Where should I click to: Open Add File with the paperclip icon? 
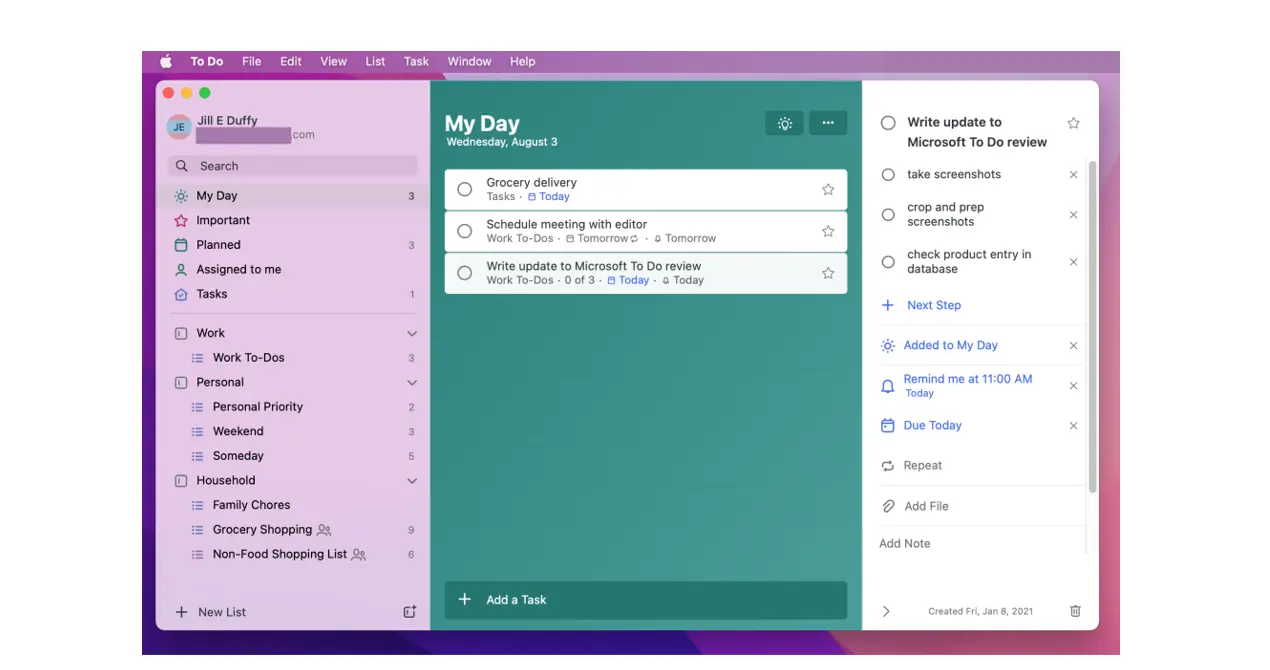click(886, 506)
